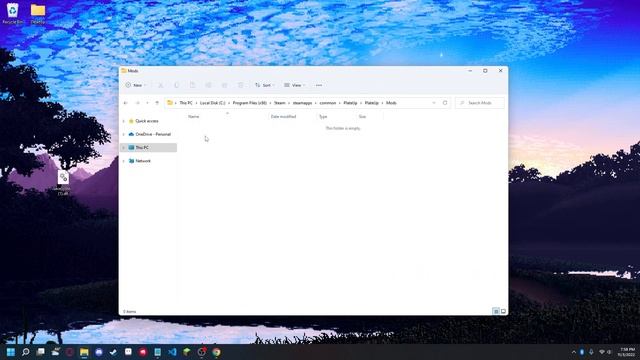
Task: Open the recent locations chevron
Action: pyautogui.click(x=147, y=103)
